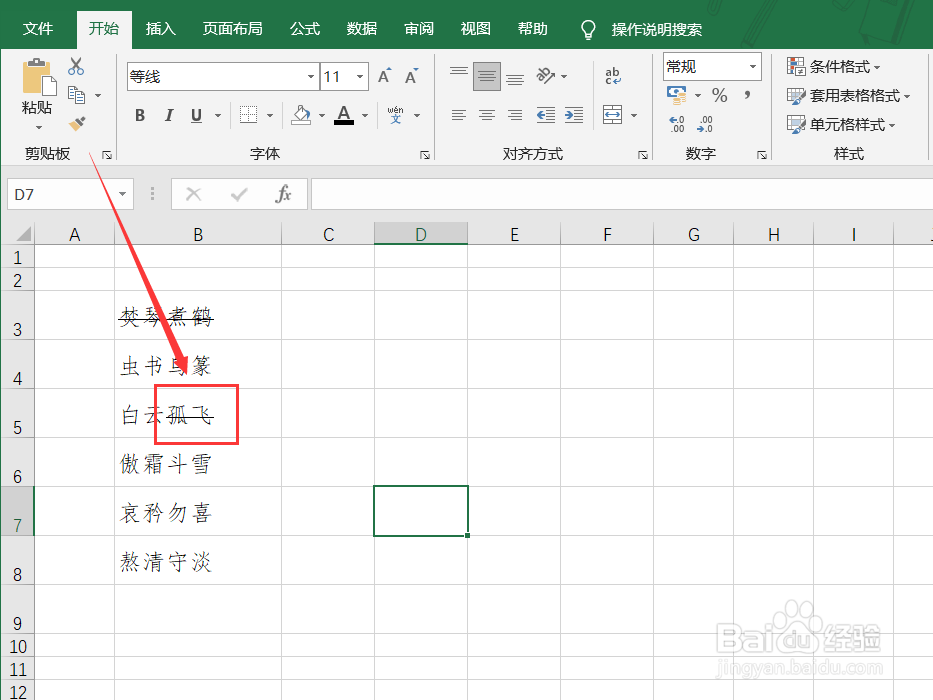
Task: Open the insert function fx button
Action: 283,194
